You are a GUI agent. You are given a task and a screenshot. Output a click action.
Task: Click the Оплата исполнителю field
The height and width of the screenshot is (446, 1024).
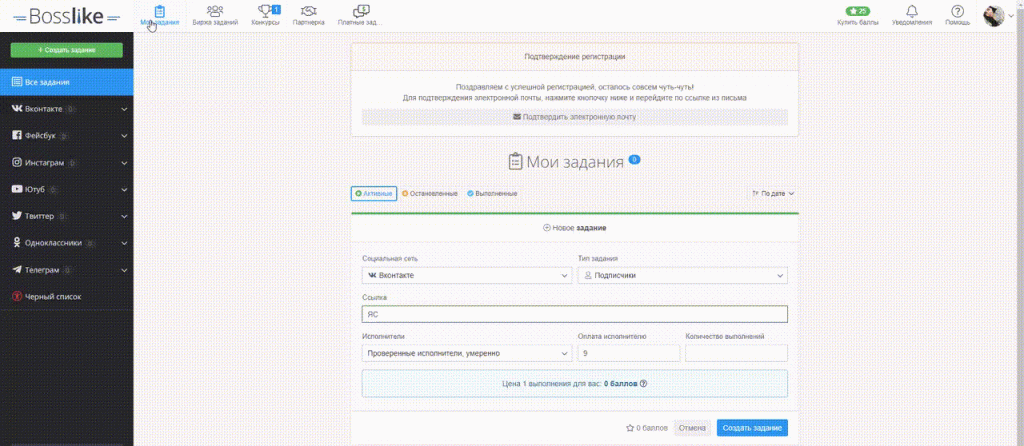pos(629,353)
